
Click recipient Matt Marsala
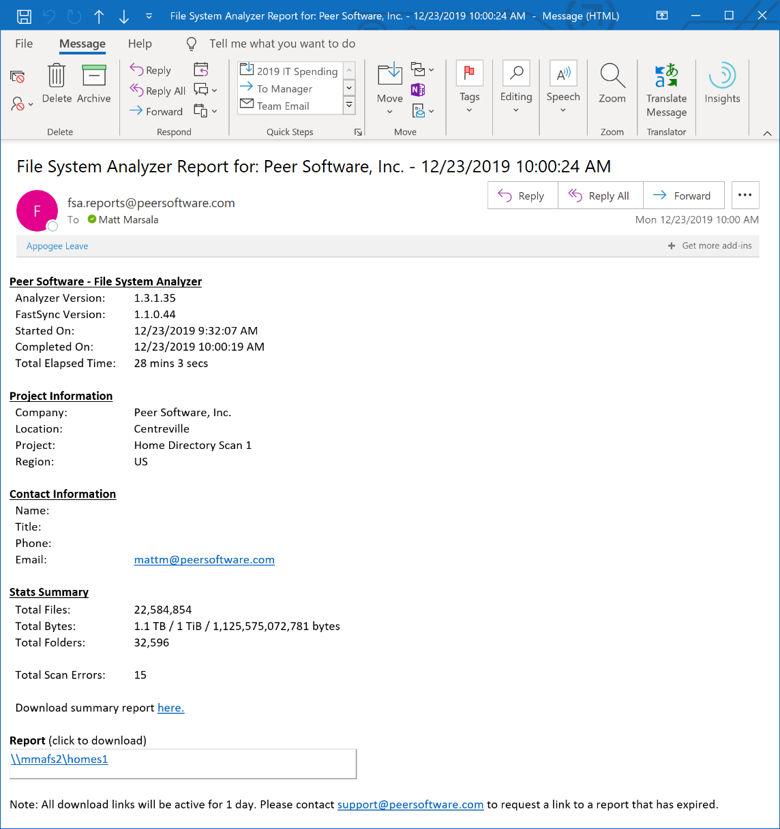(129, 219)
